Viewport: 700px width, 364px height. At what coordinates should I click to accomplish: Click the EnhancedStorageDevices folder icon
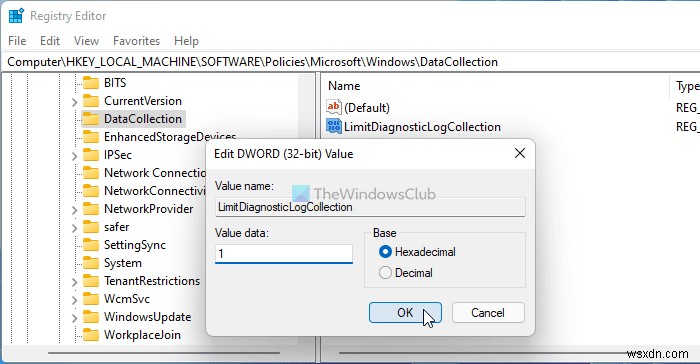pyautogui.click(x=91, y=137)
